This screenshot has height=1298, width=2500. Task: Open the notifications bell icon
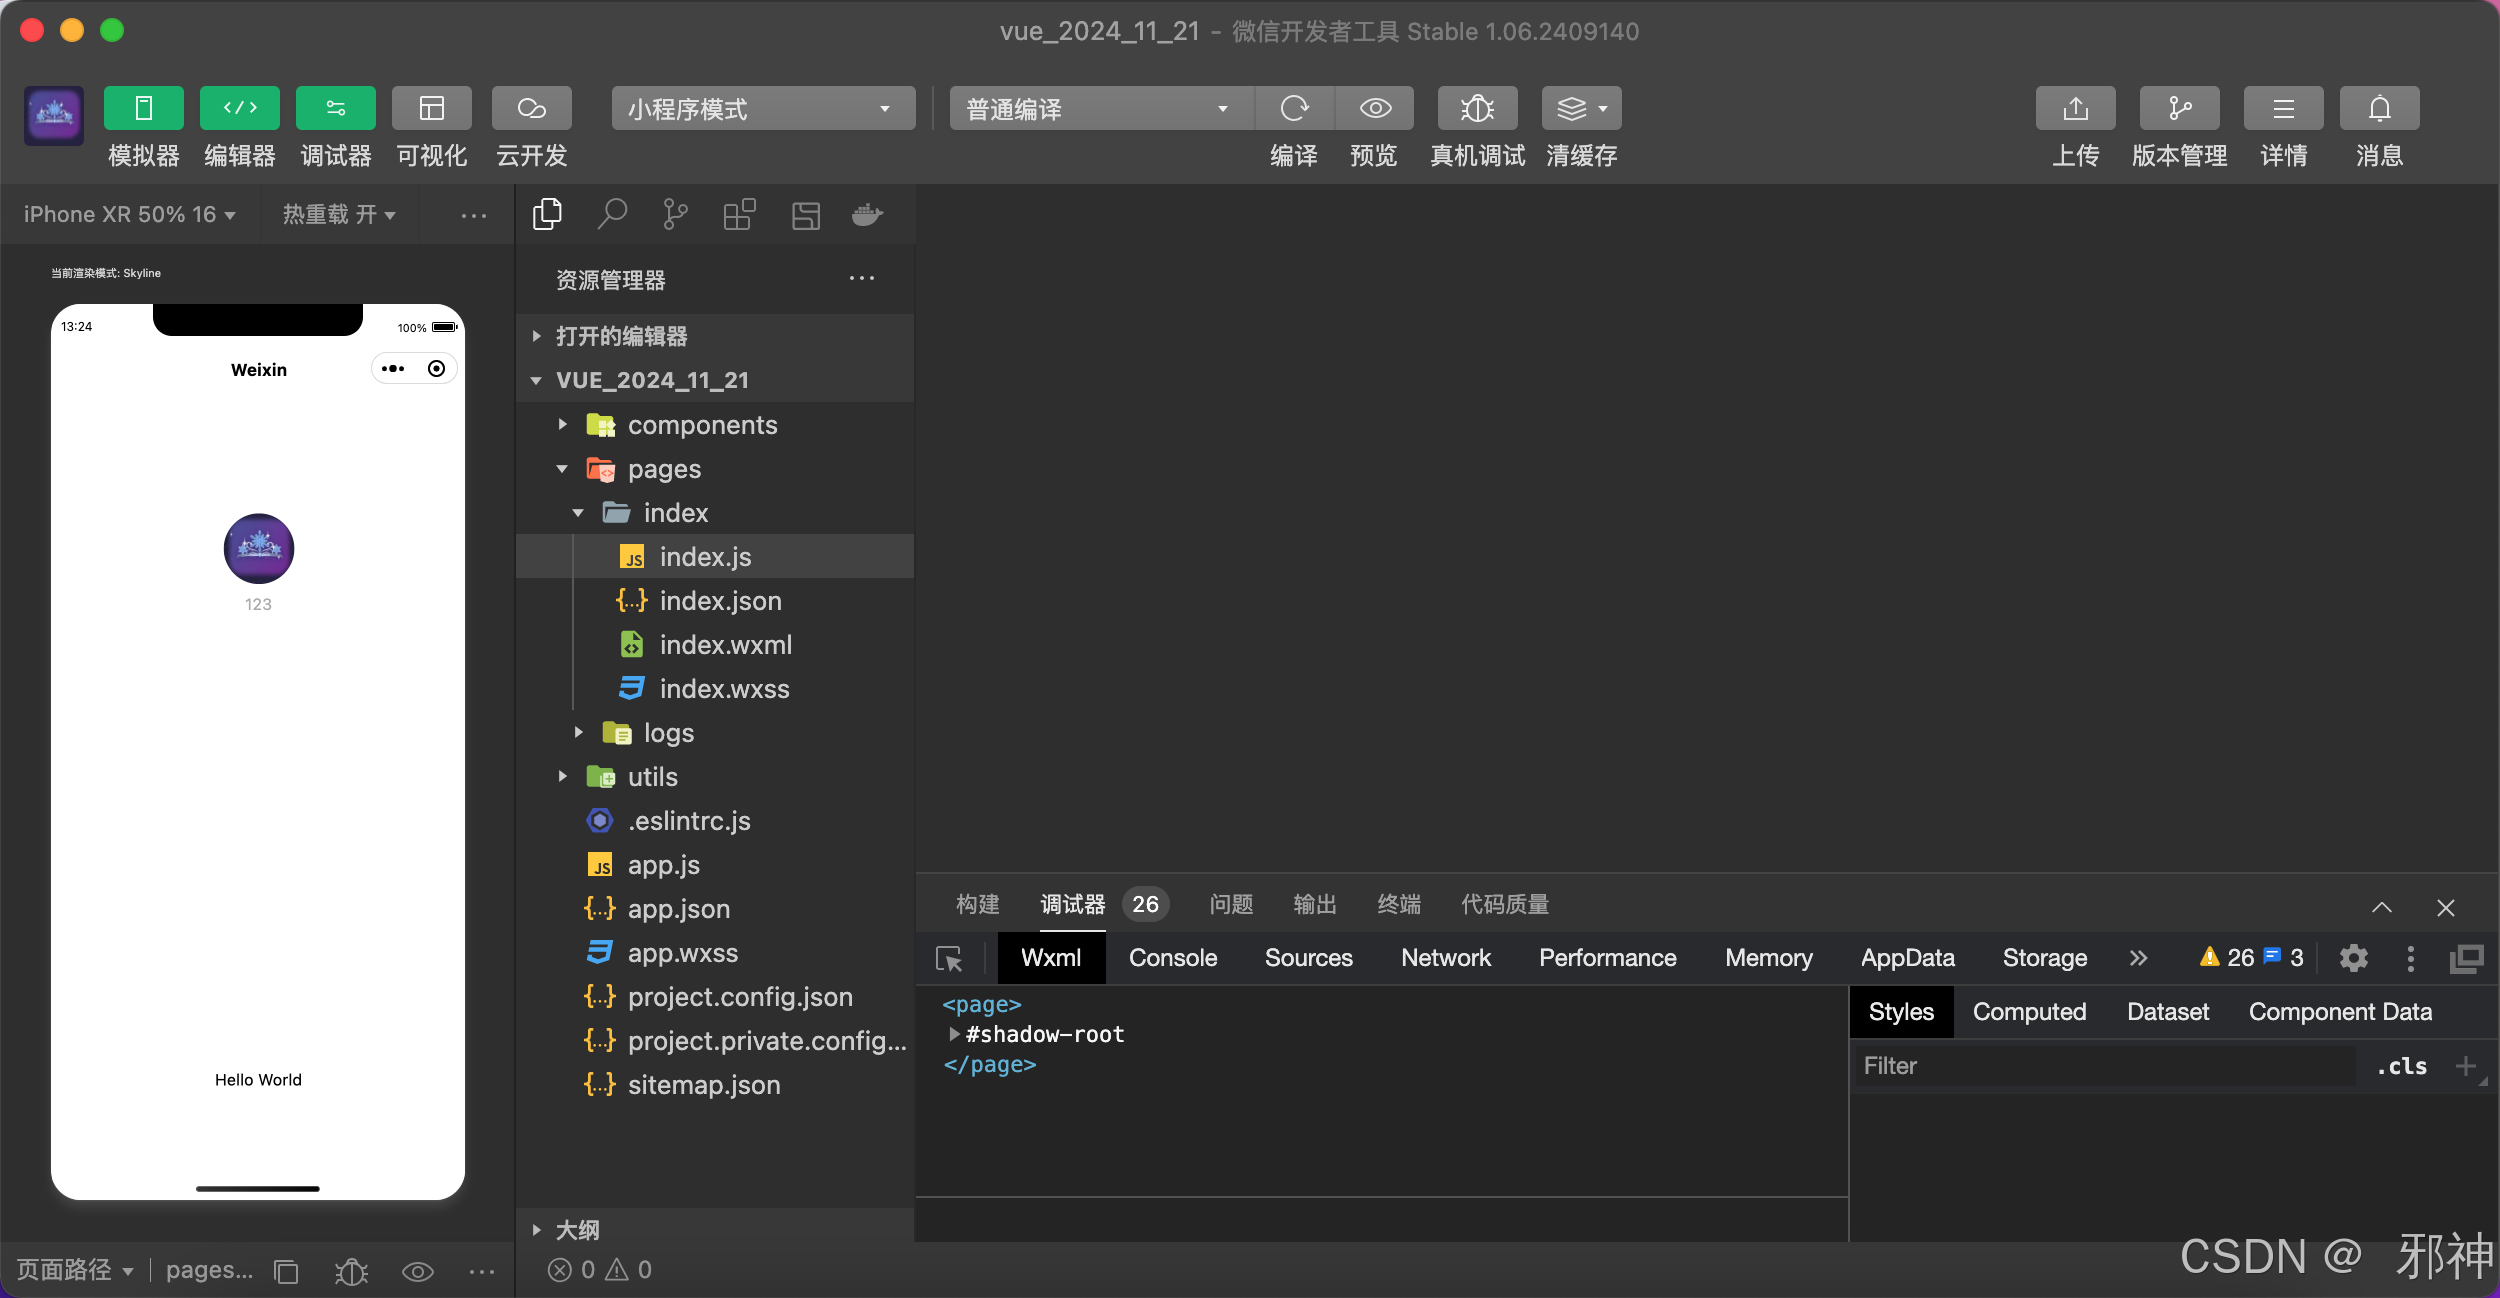coord(2379,109)
